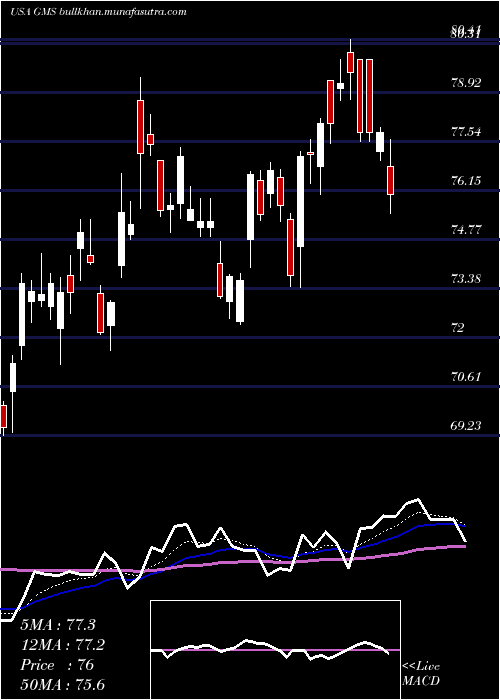Click inside the MACD inset chart box
This screenshot has width=500, height=700.
click(275, 650)
